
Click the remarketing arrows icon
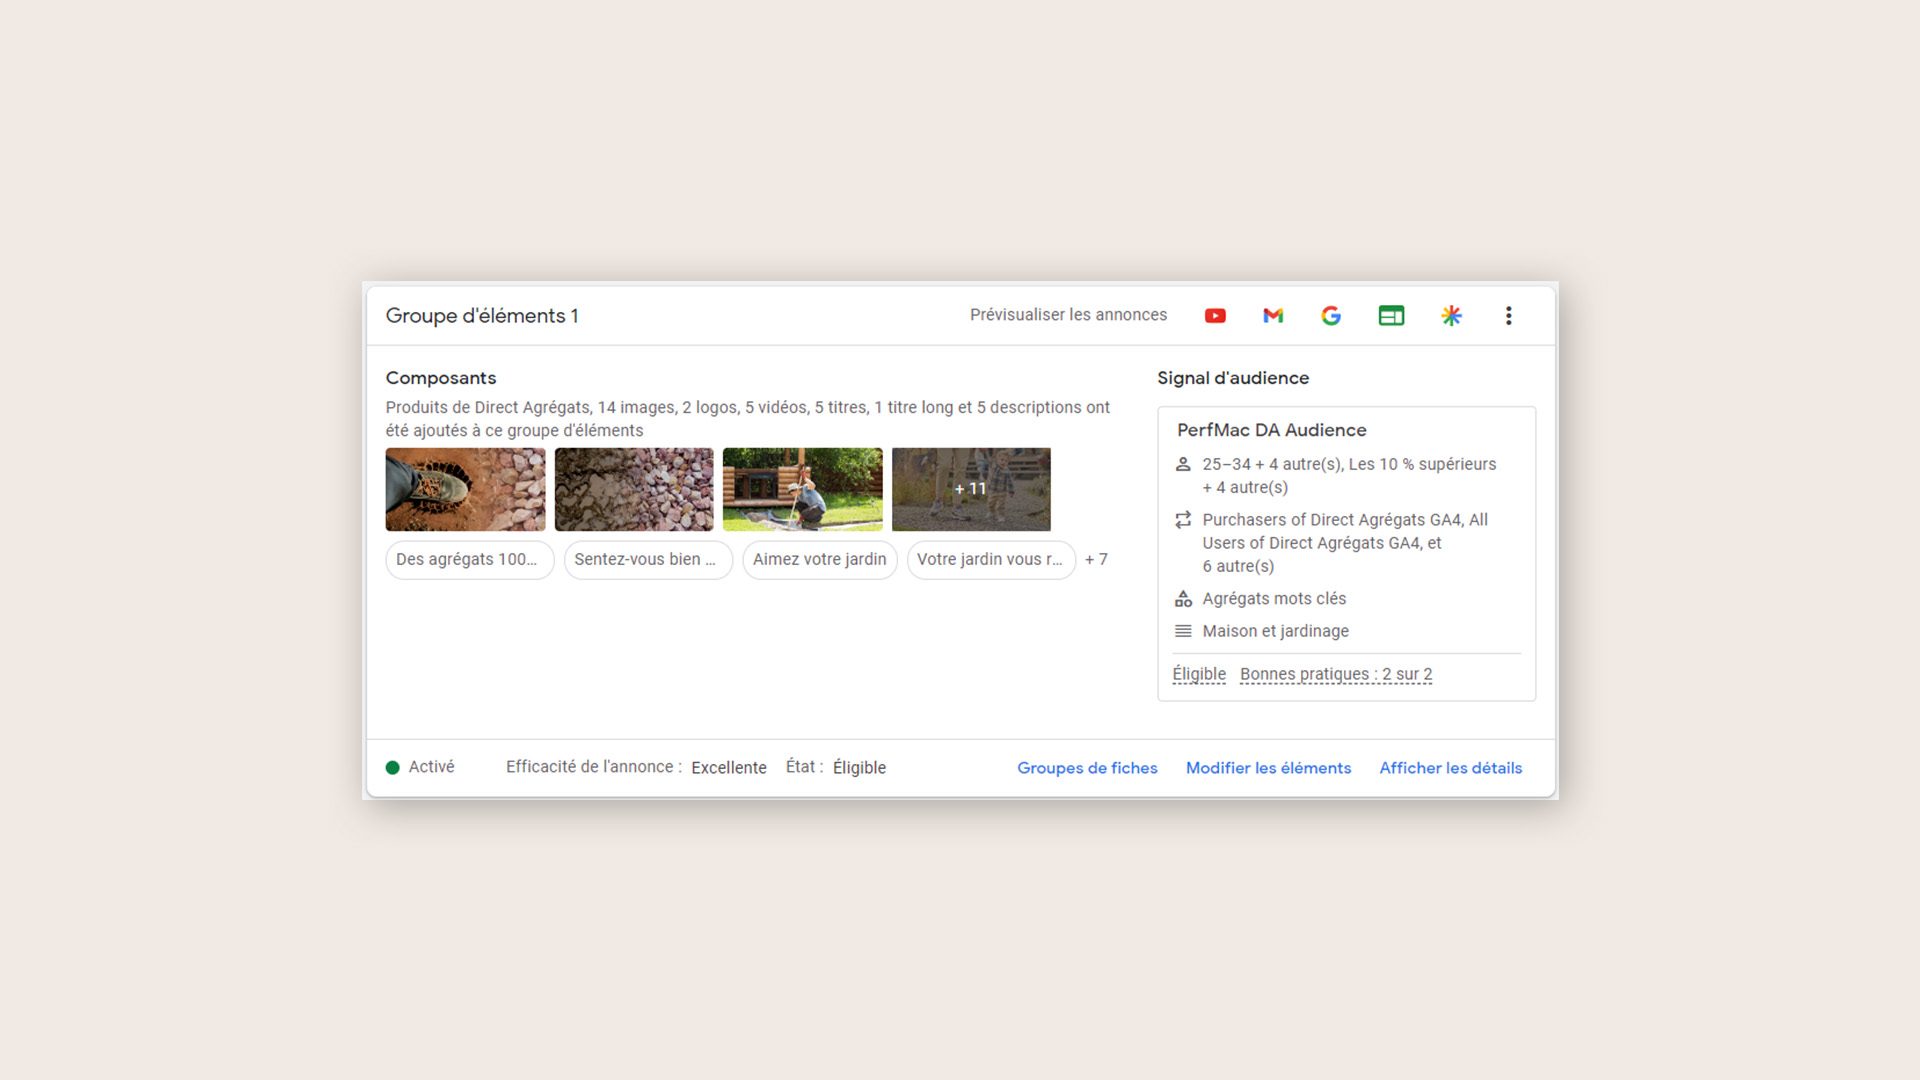pos(1183,520)
